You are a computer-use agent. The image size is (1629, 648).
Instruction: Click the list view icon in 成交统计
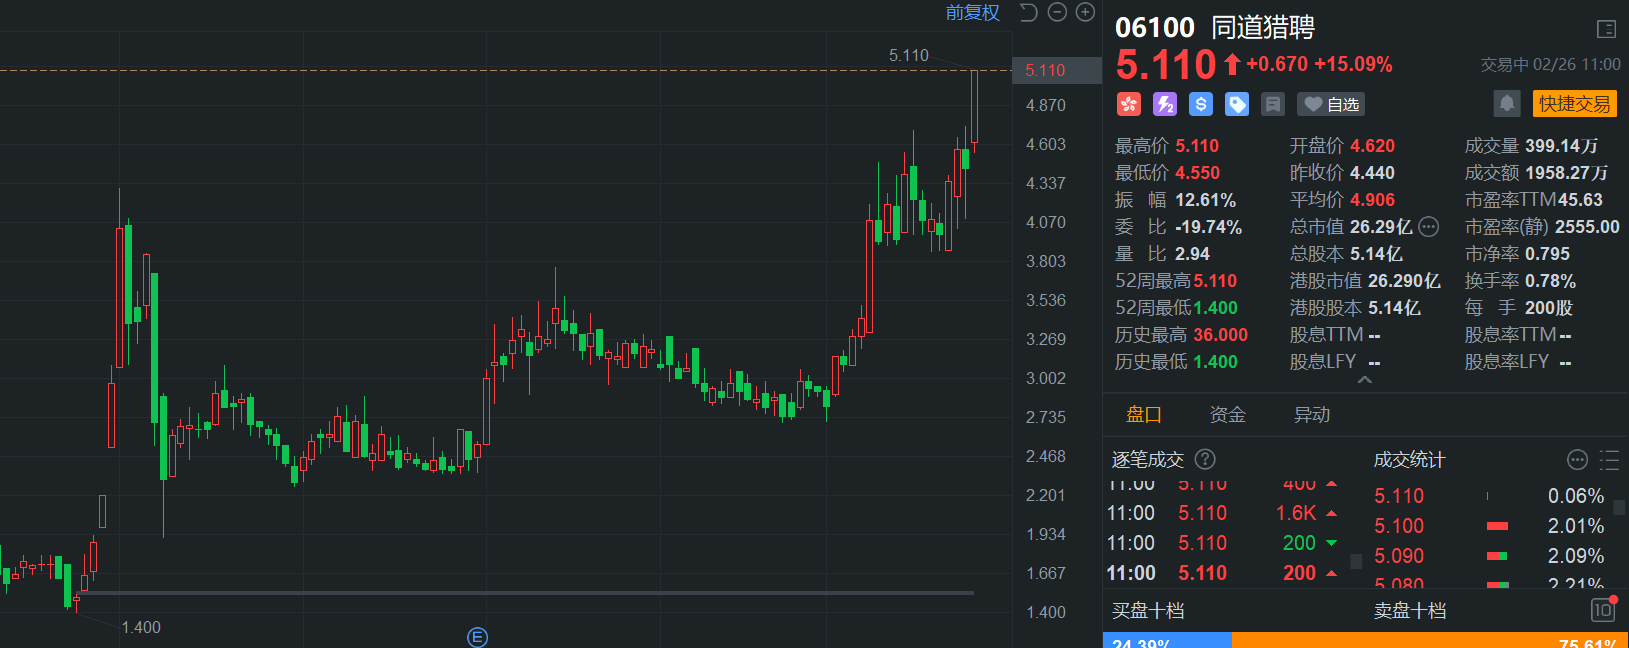[x=1609, y=460]
